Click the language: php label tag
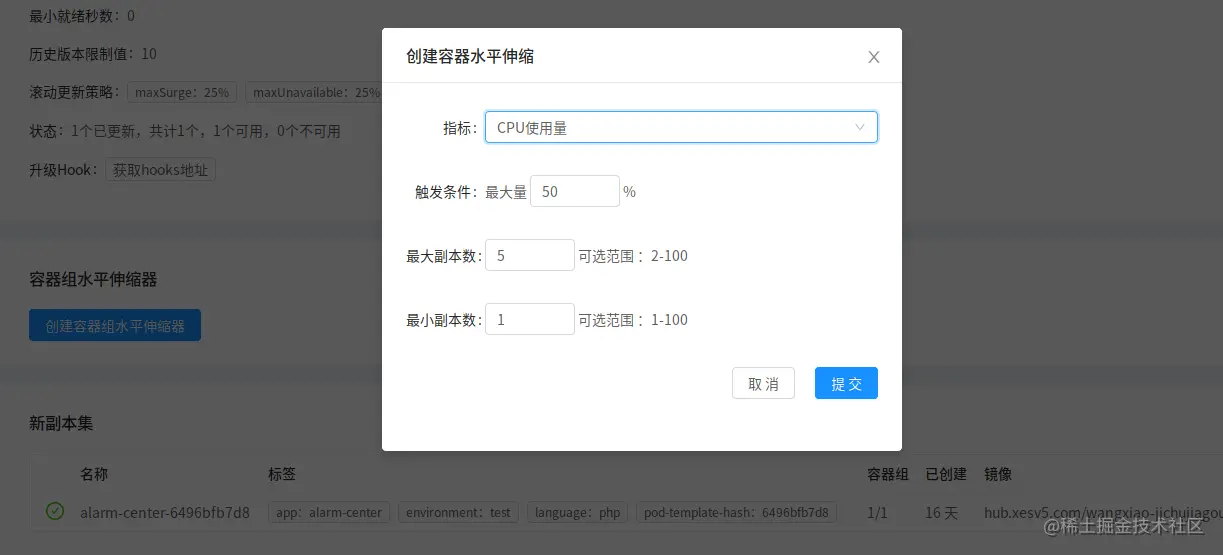 pos(577,512)
